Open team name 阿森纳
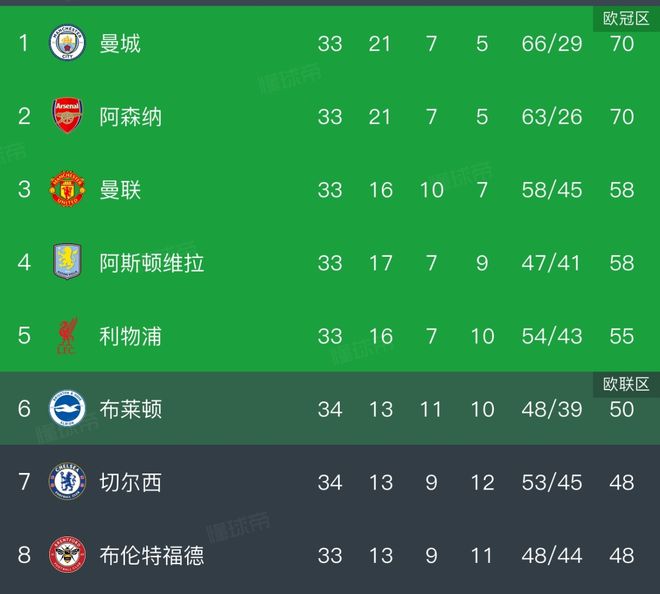The width and height of the screenshot is (660, 594). pos(130,117)
